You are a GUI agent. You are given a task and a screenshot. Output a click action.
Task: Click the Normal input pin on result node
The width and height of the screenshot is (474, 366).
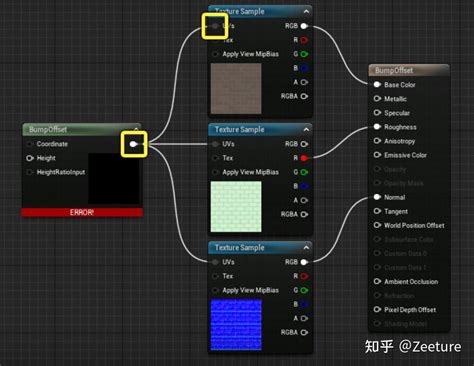click(377, 197)
